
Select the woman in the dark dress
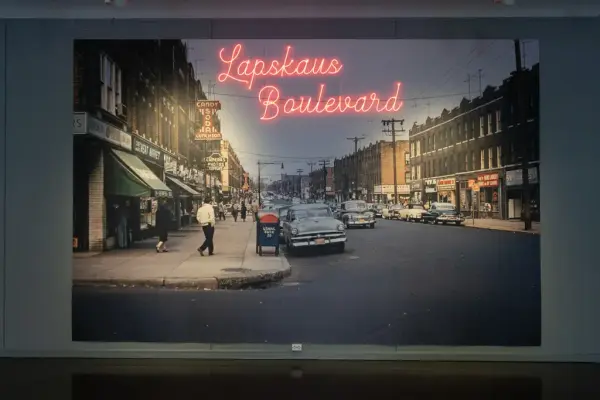pos(162,225)
